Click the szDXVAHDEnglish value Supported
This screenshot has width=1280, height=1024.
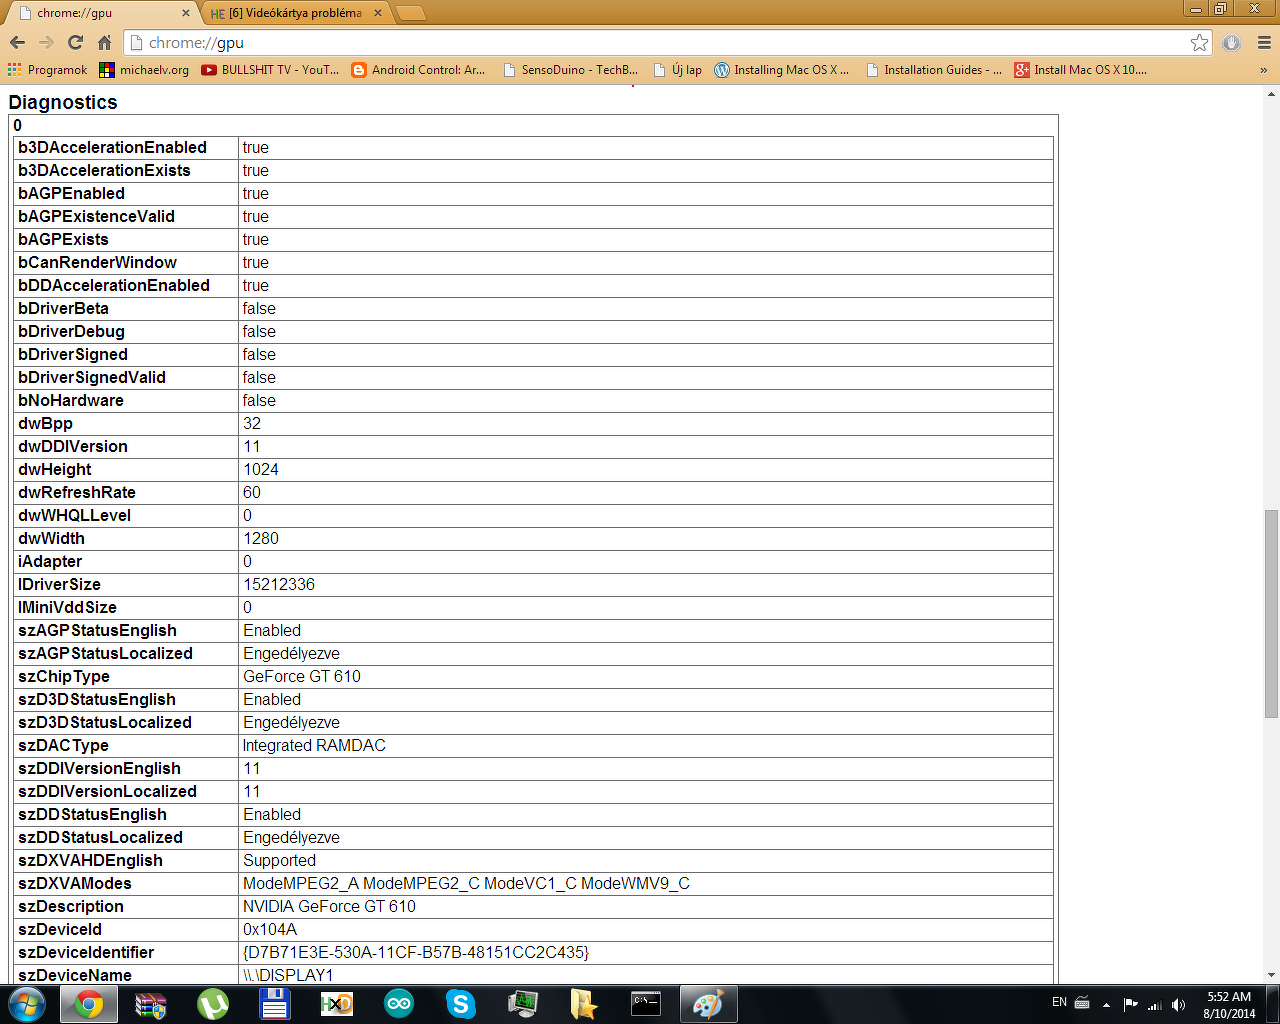point(279,860)
